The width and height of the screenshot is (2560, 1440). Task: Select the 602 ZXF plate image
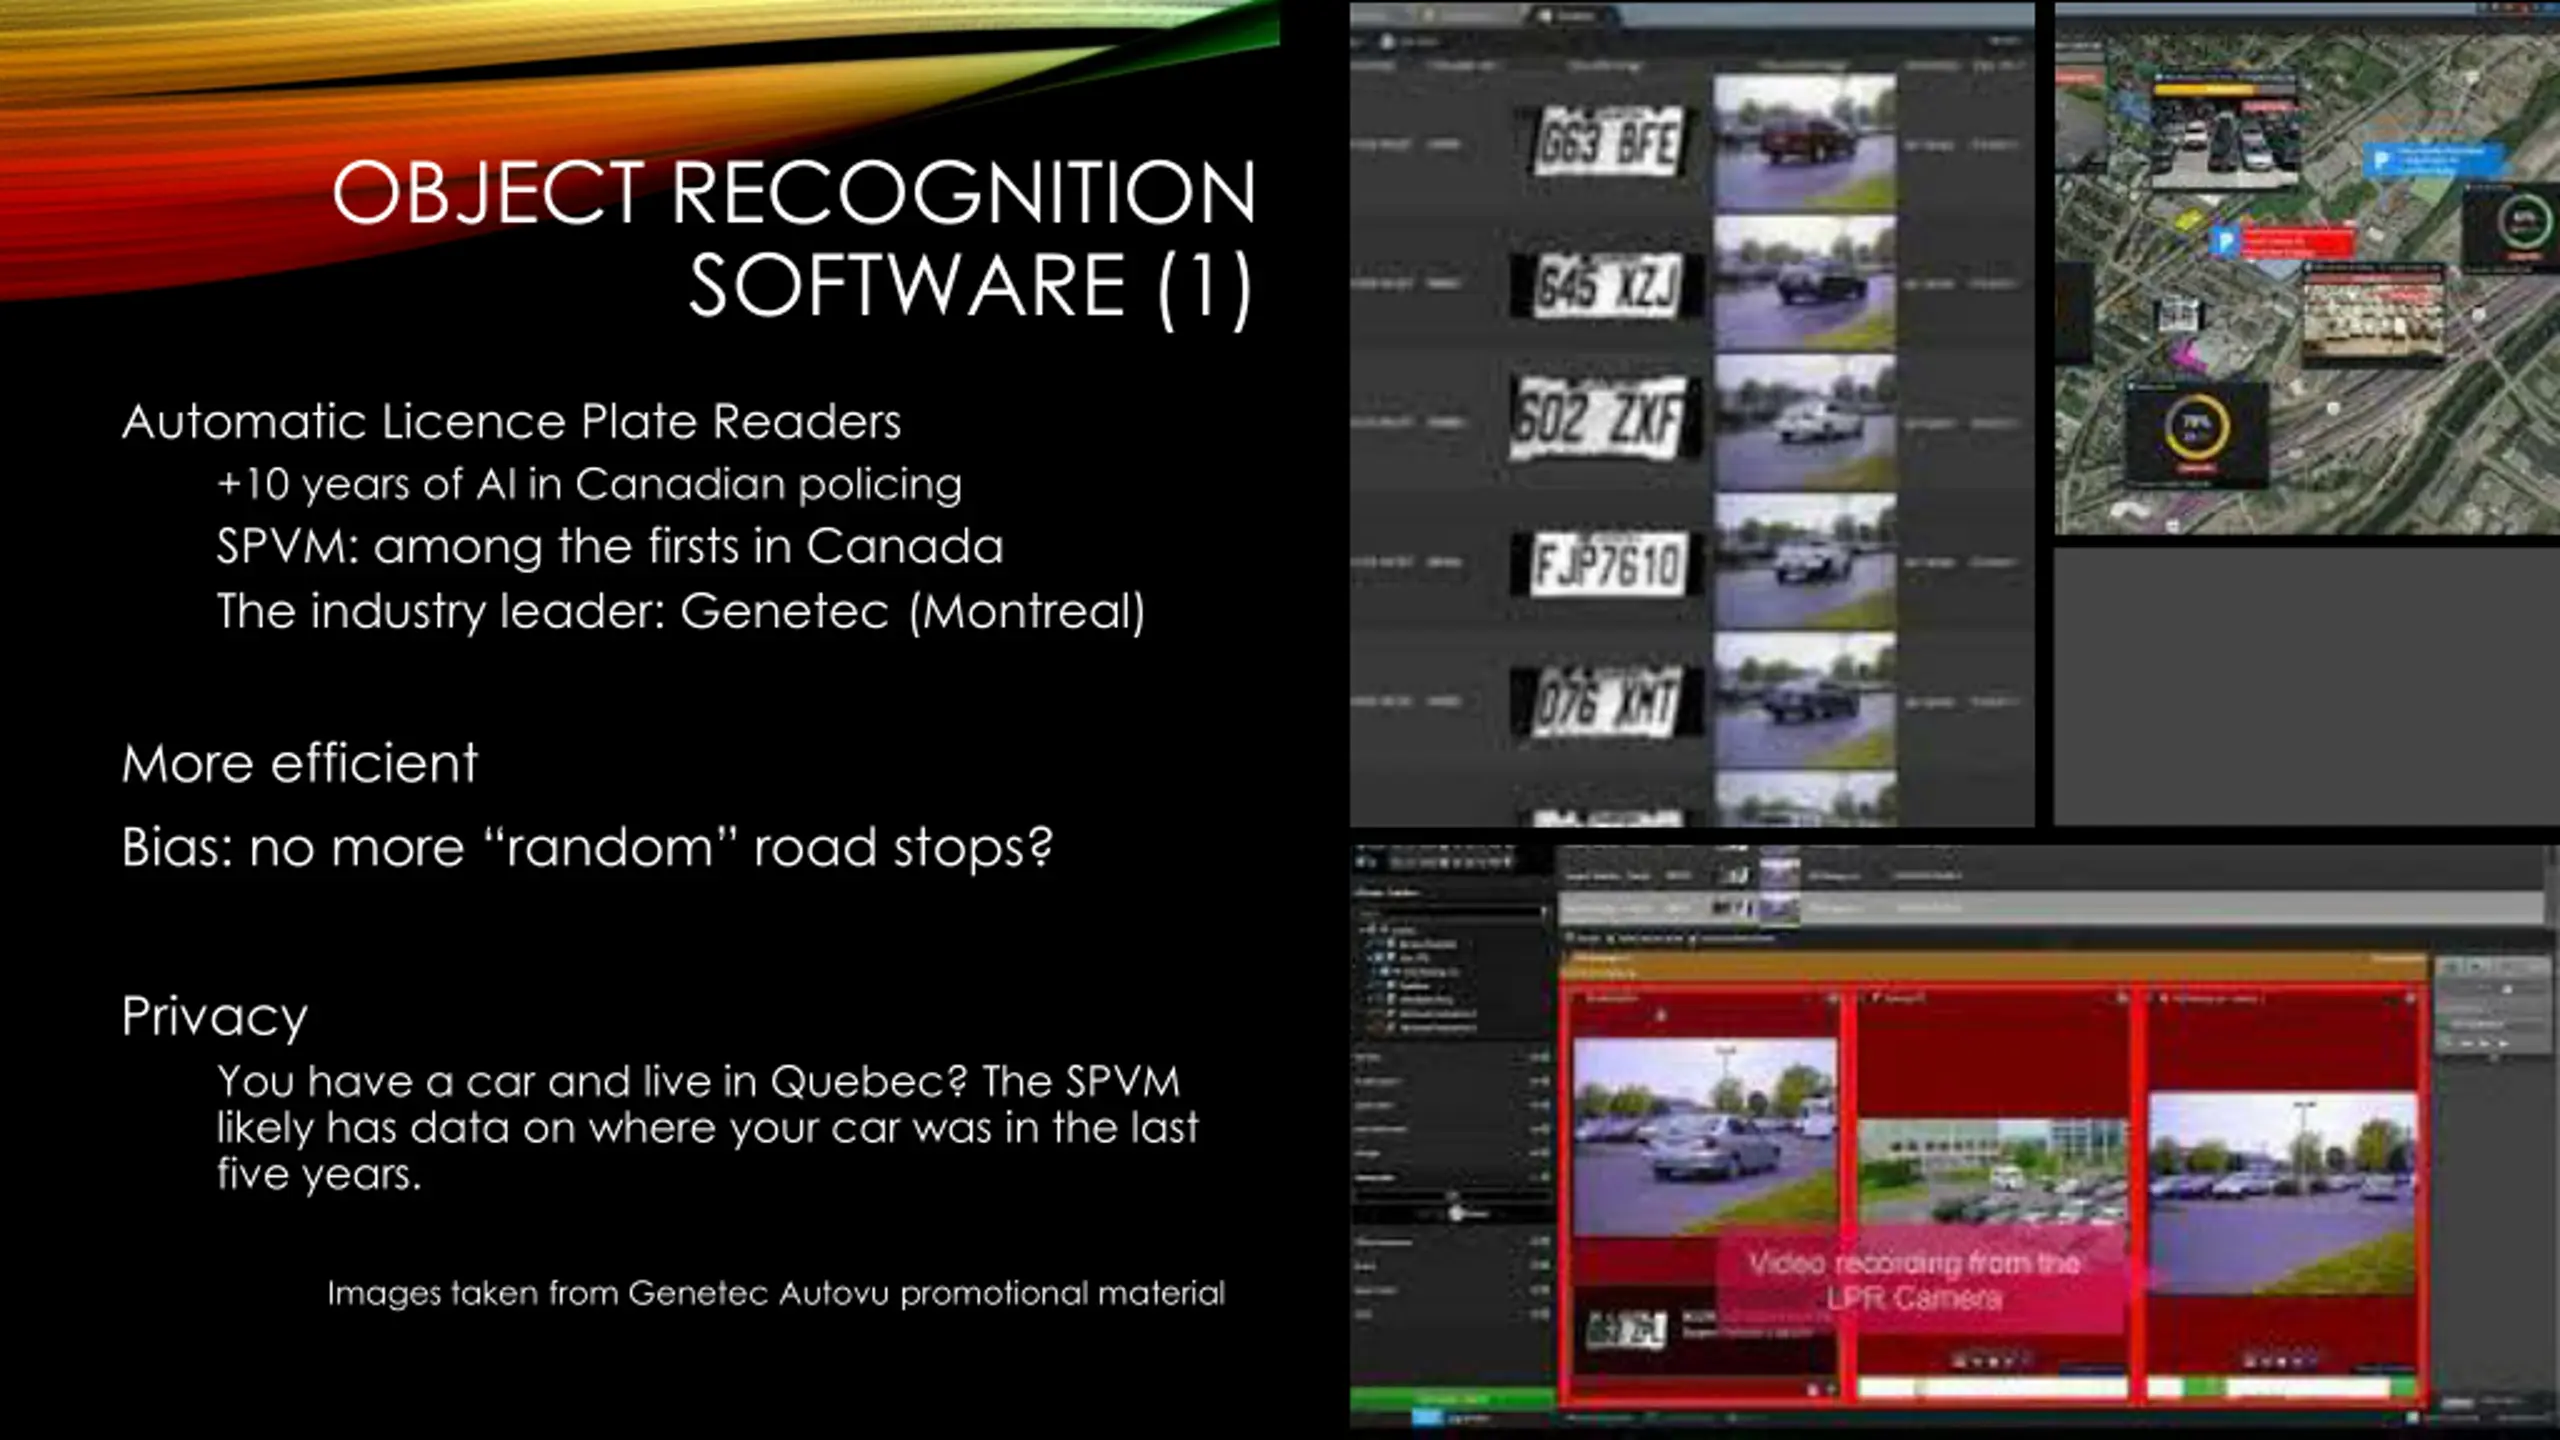(1604, 417)
